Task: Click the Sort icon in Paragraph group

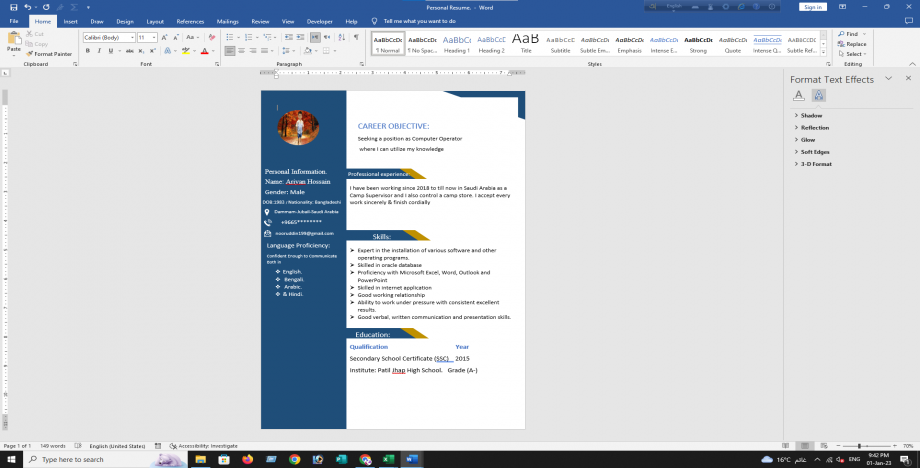Action: 342,37
